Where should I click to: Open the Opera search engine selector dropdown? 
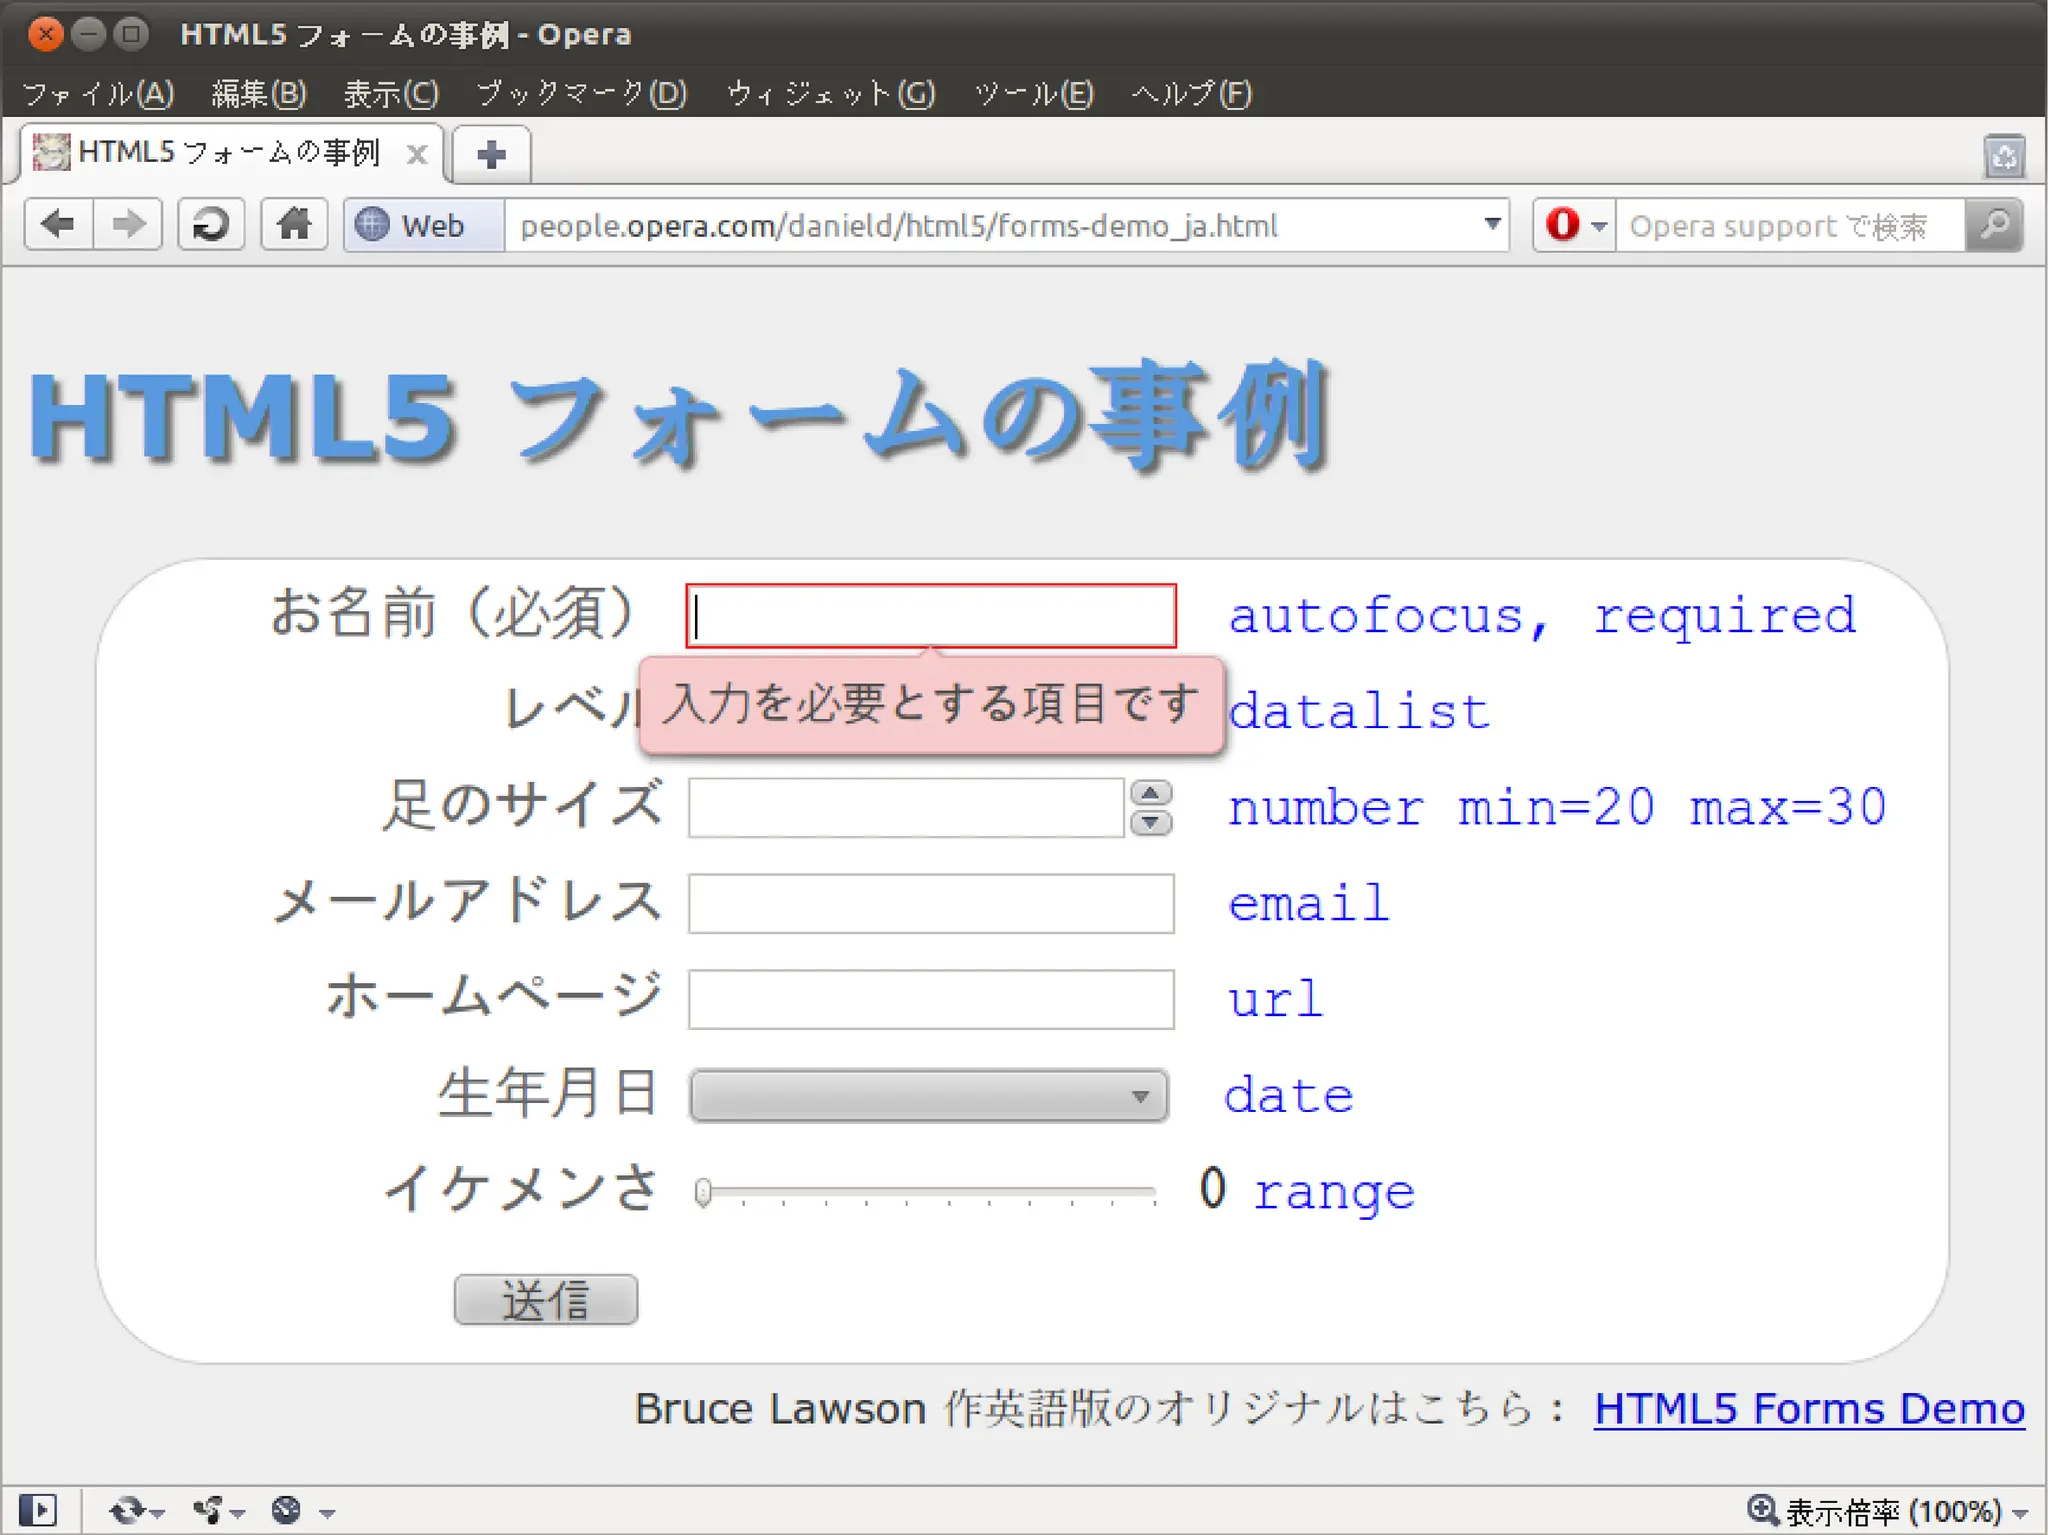(1576, 225)
